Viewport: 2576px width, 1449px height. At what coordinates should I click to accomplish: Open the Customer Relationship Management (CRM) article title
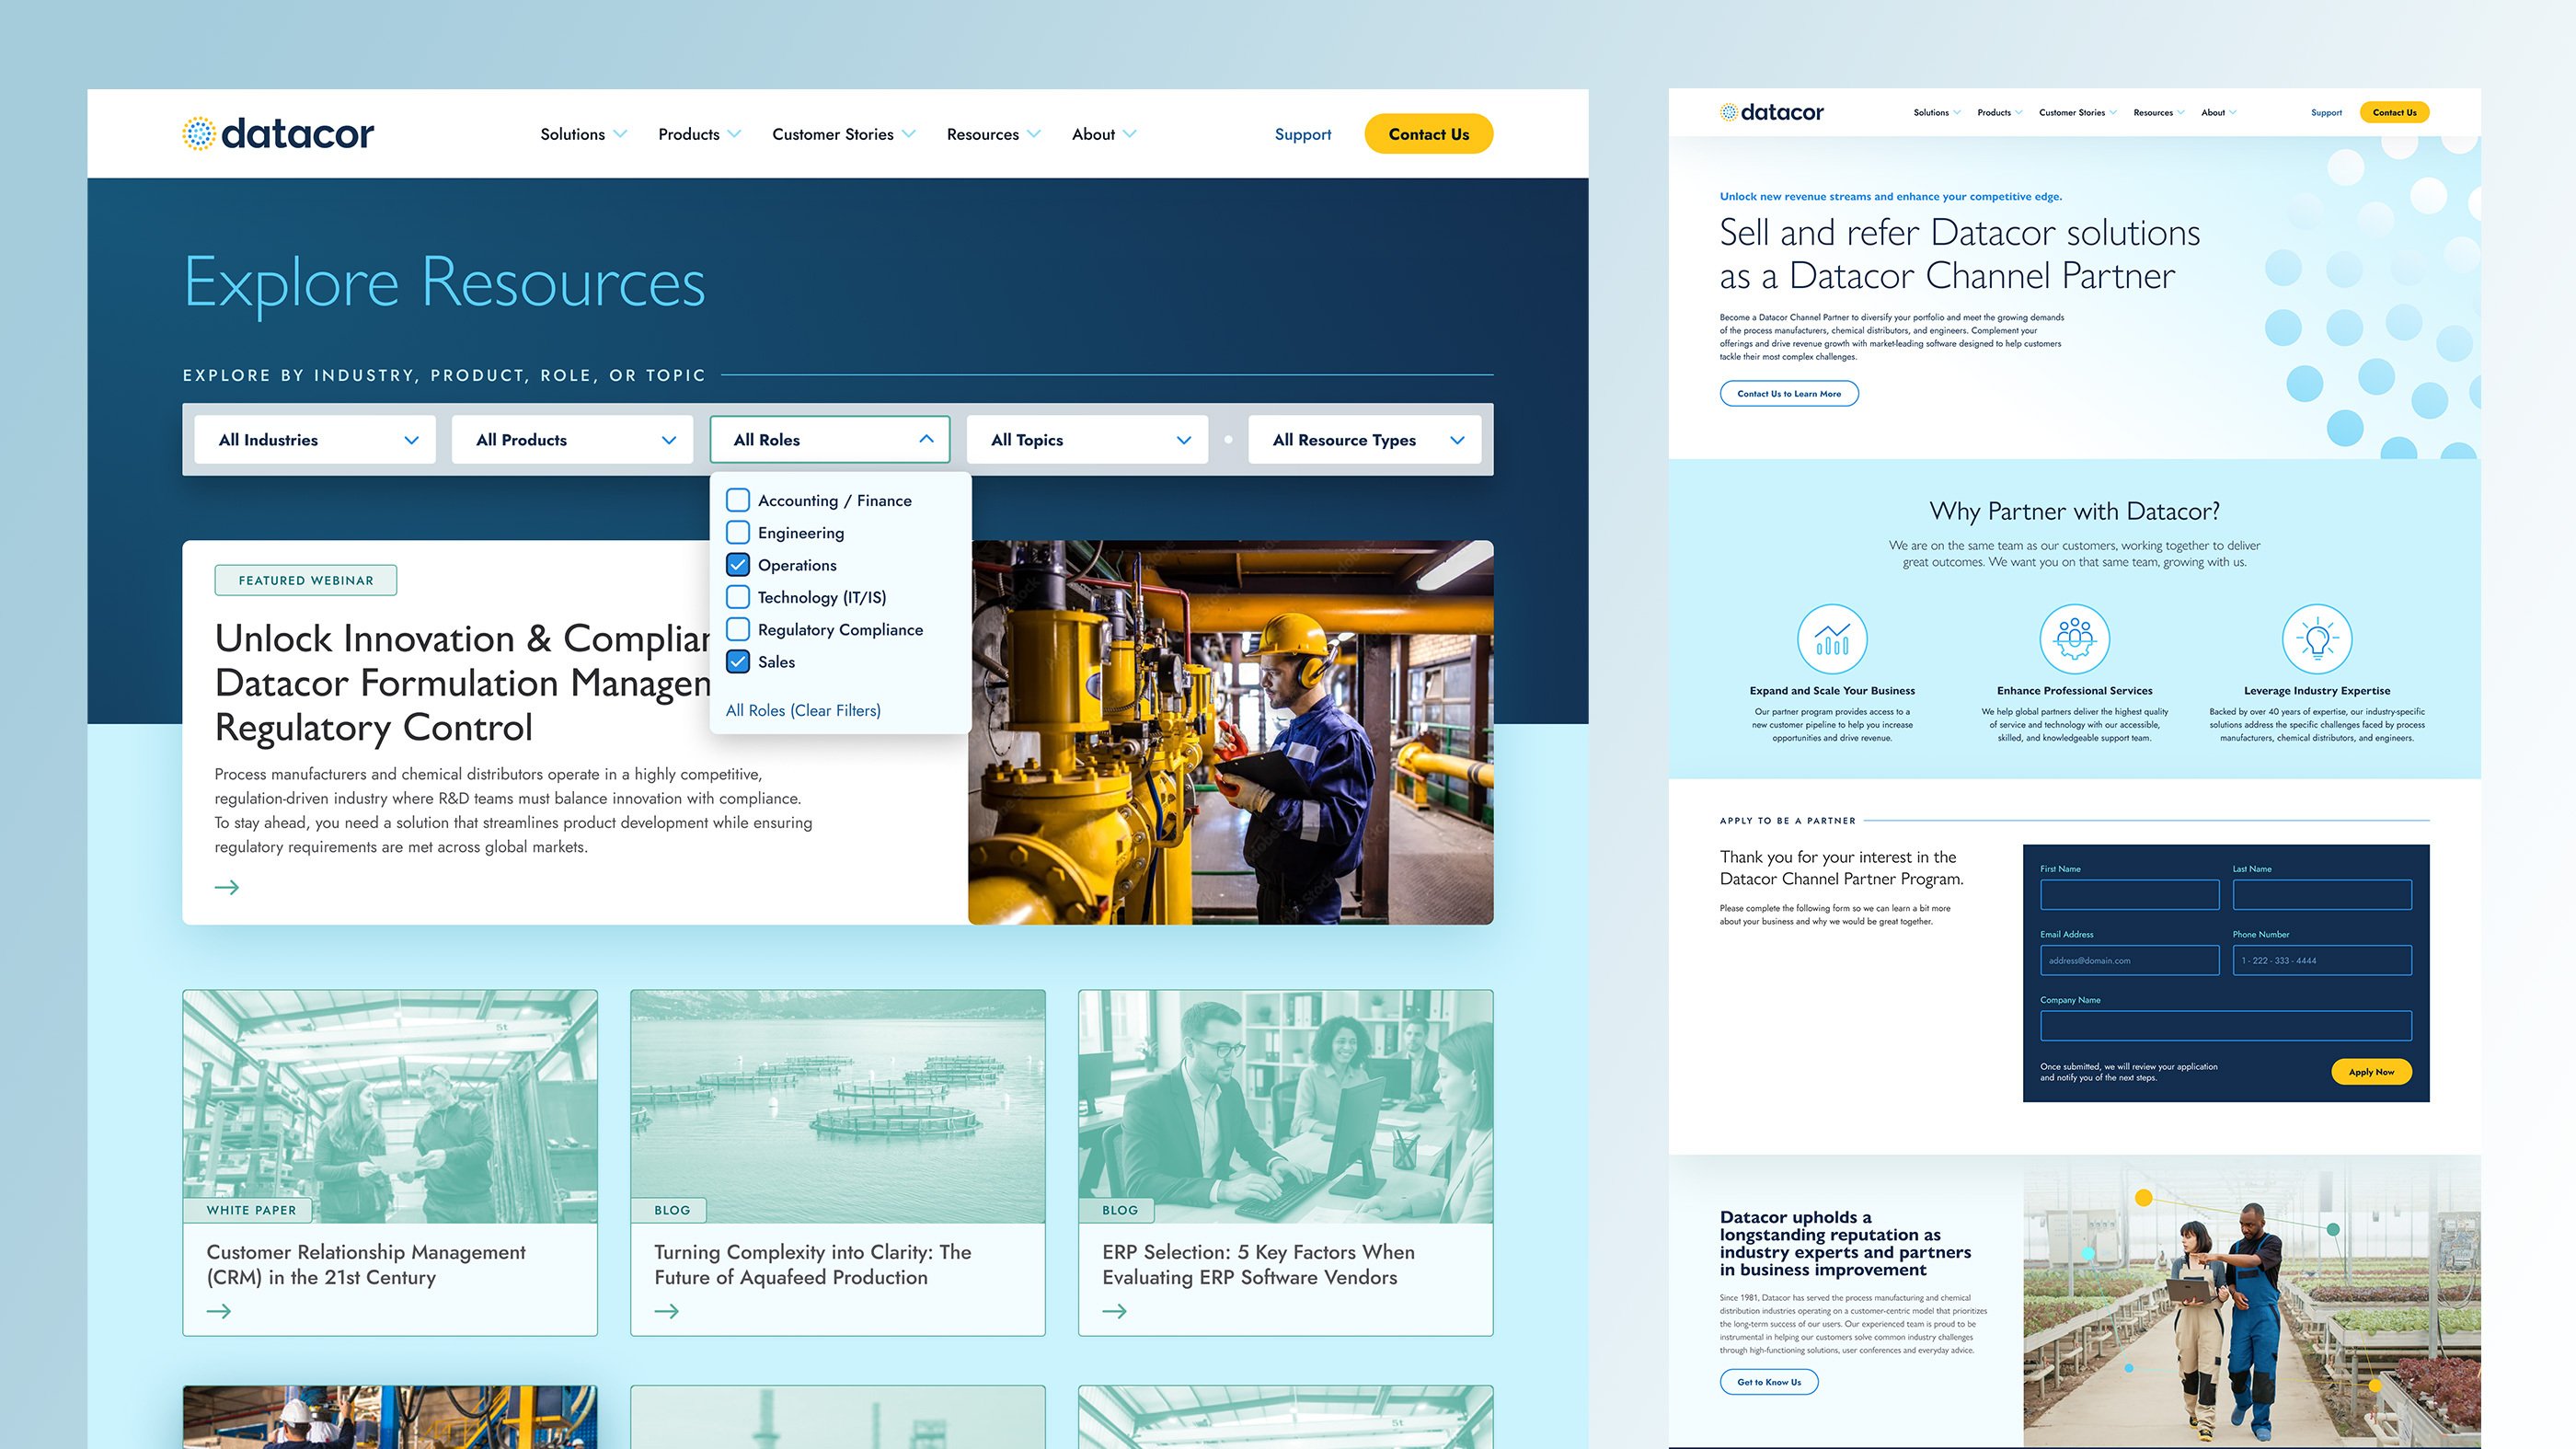[366, 1264]
